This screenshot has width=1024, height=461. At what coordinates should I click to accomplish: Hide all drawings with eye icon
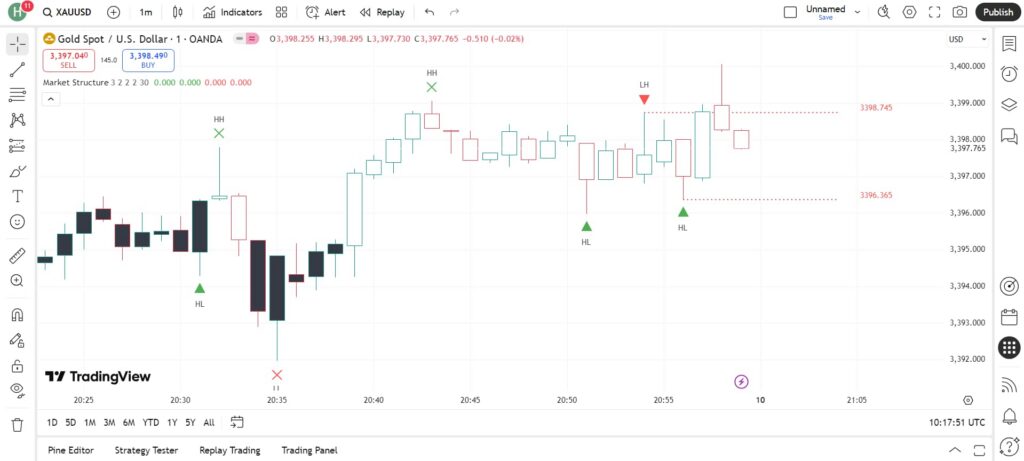pos(18,390)
